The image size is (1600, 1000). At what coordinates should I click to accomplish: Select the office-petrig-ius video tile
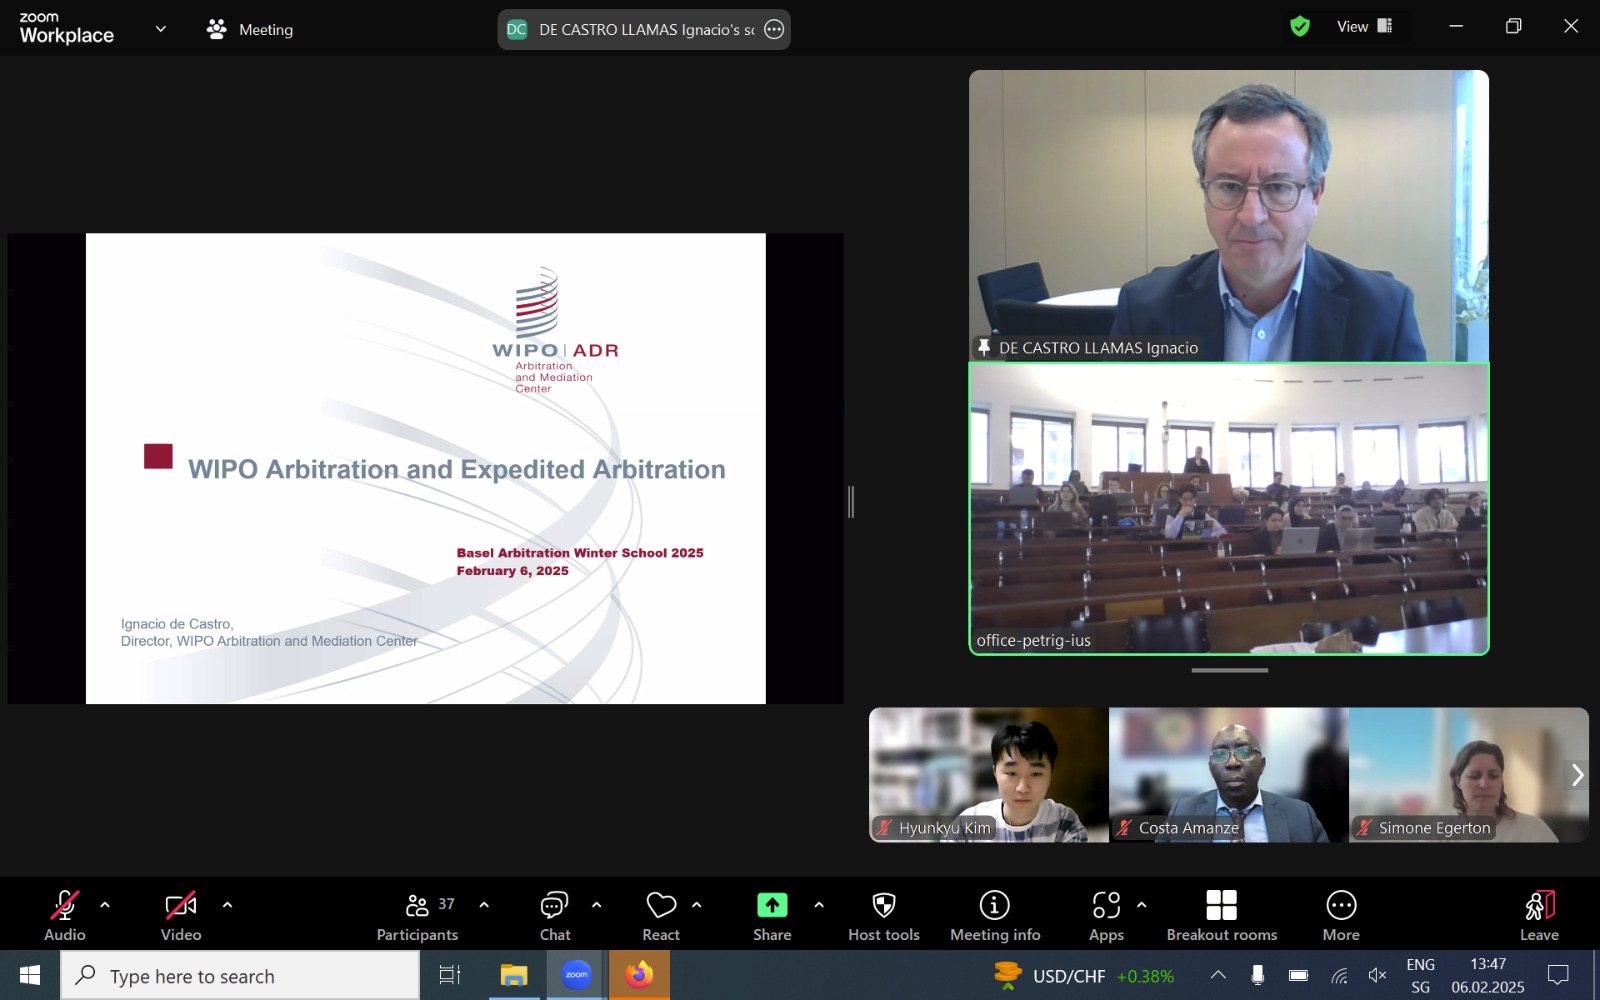click(x=1229, y=509)
